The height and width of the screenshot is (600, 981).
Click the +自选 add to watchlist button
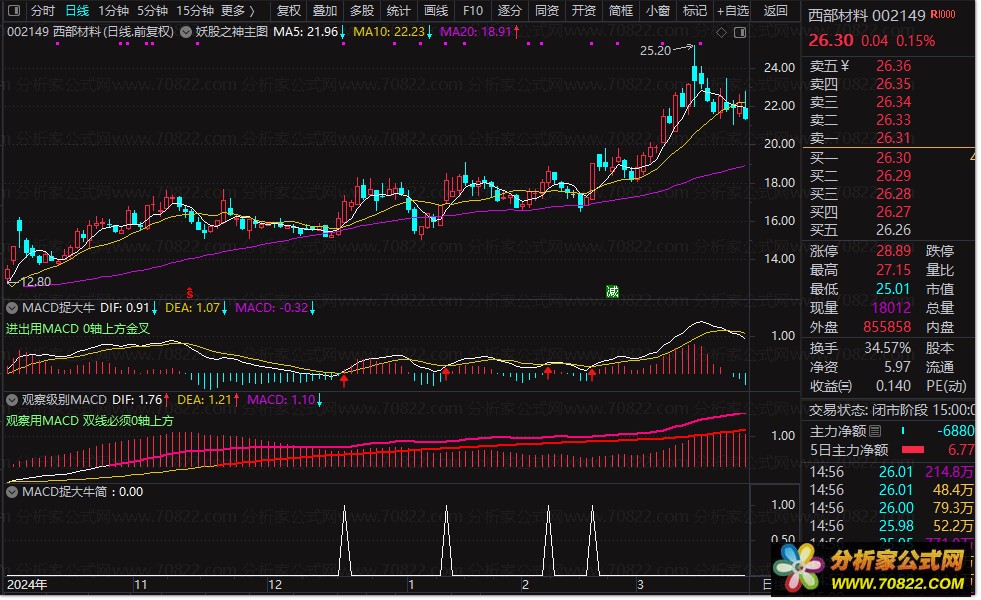tap(732, 11)
